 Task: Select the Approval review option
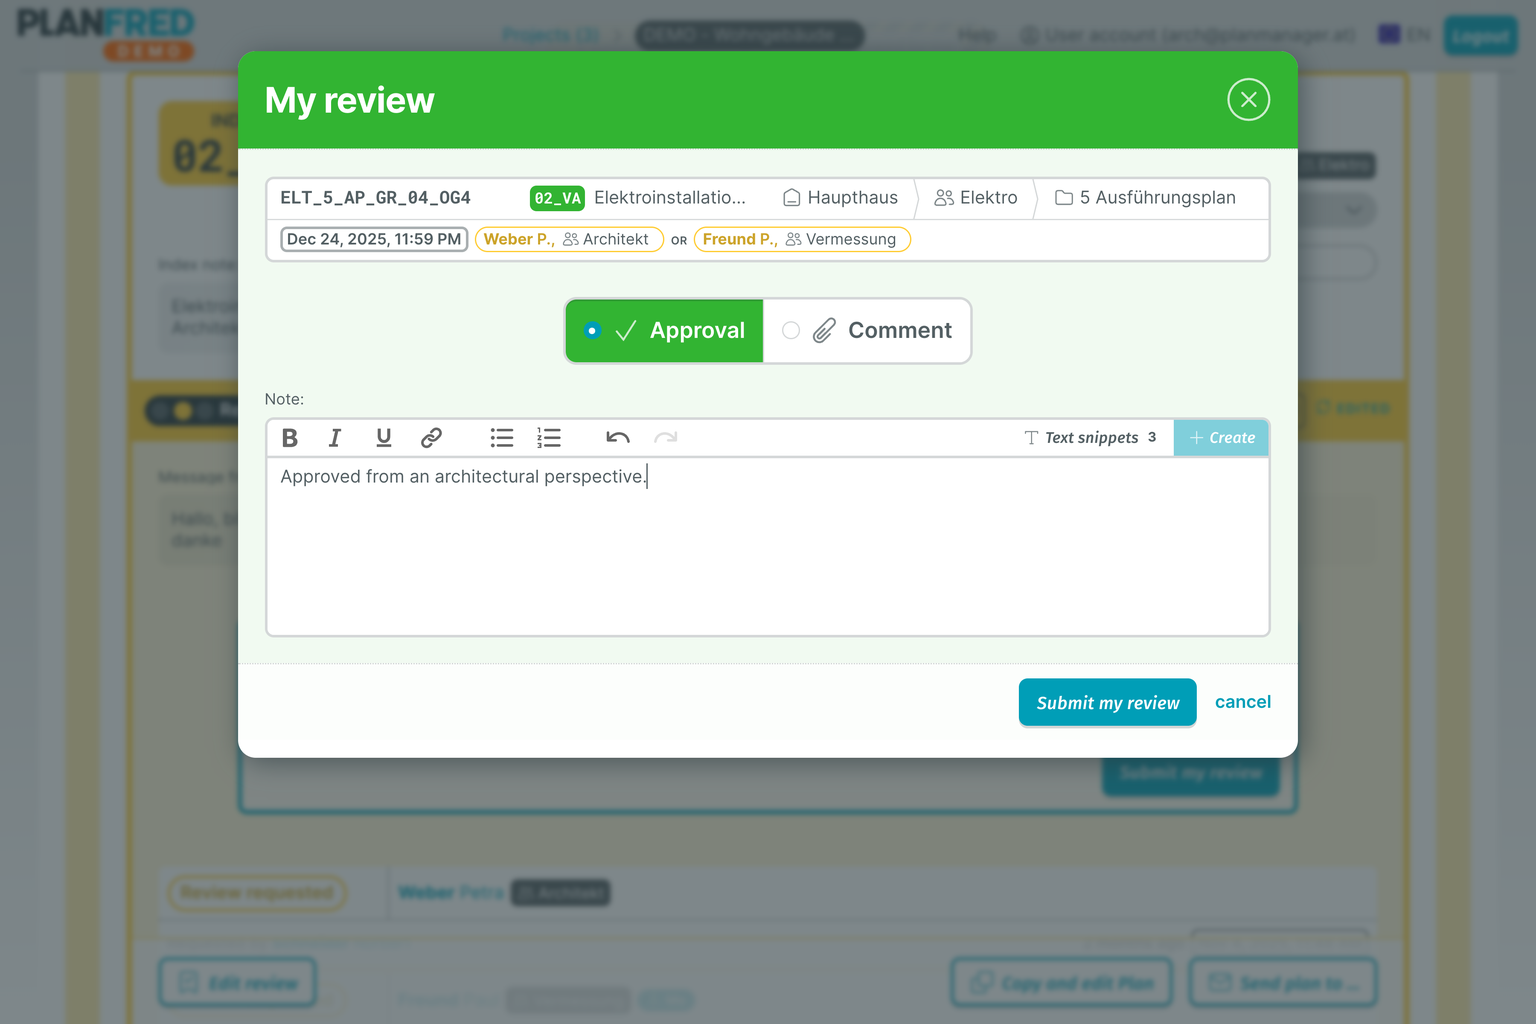pyautogui.click(x=664, y=330)
